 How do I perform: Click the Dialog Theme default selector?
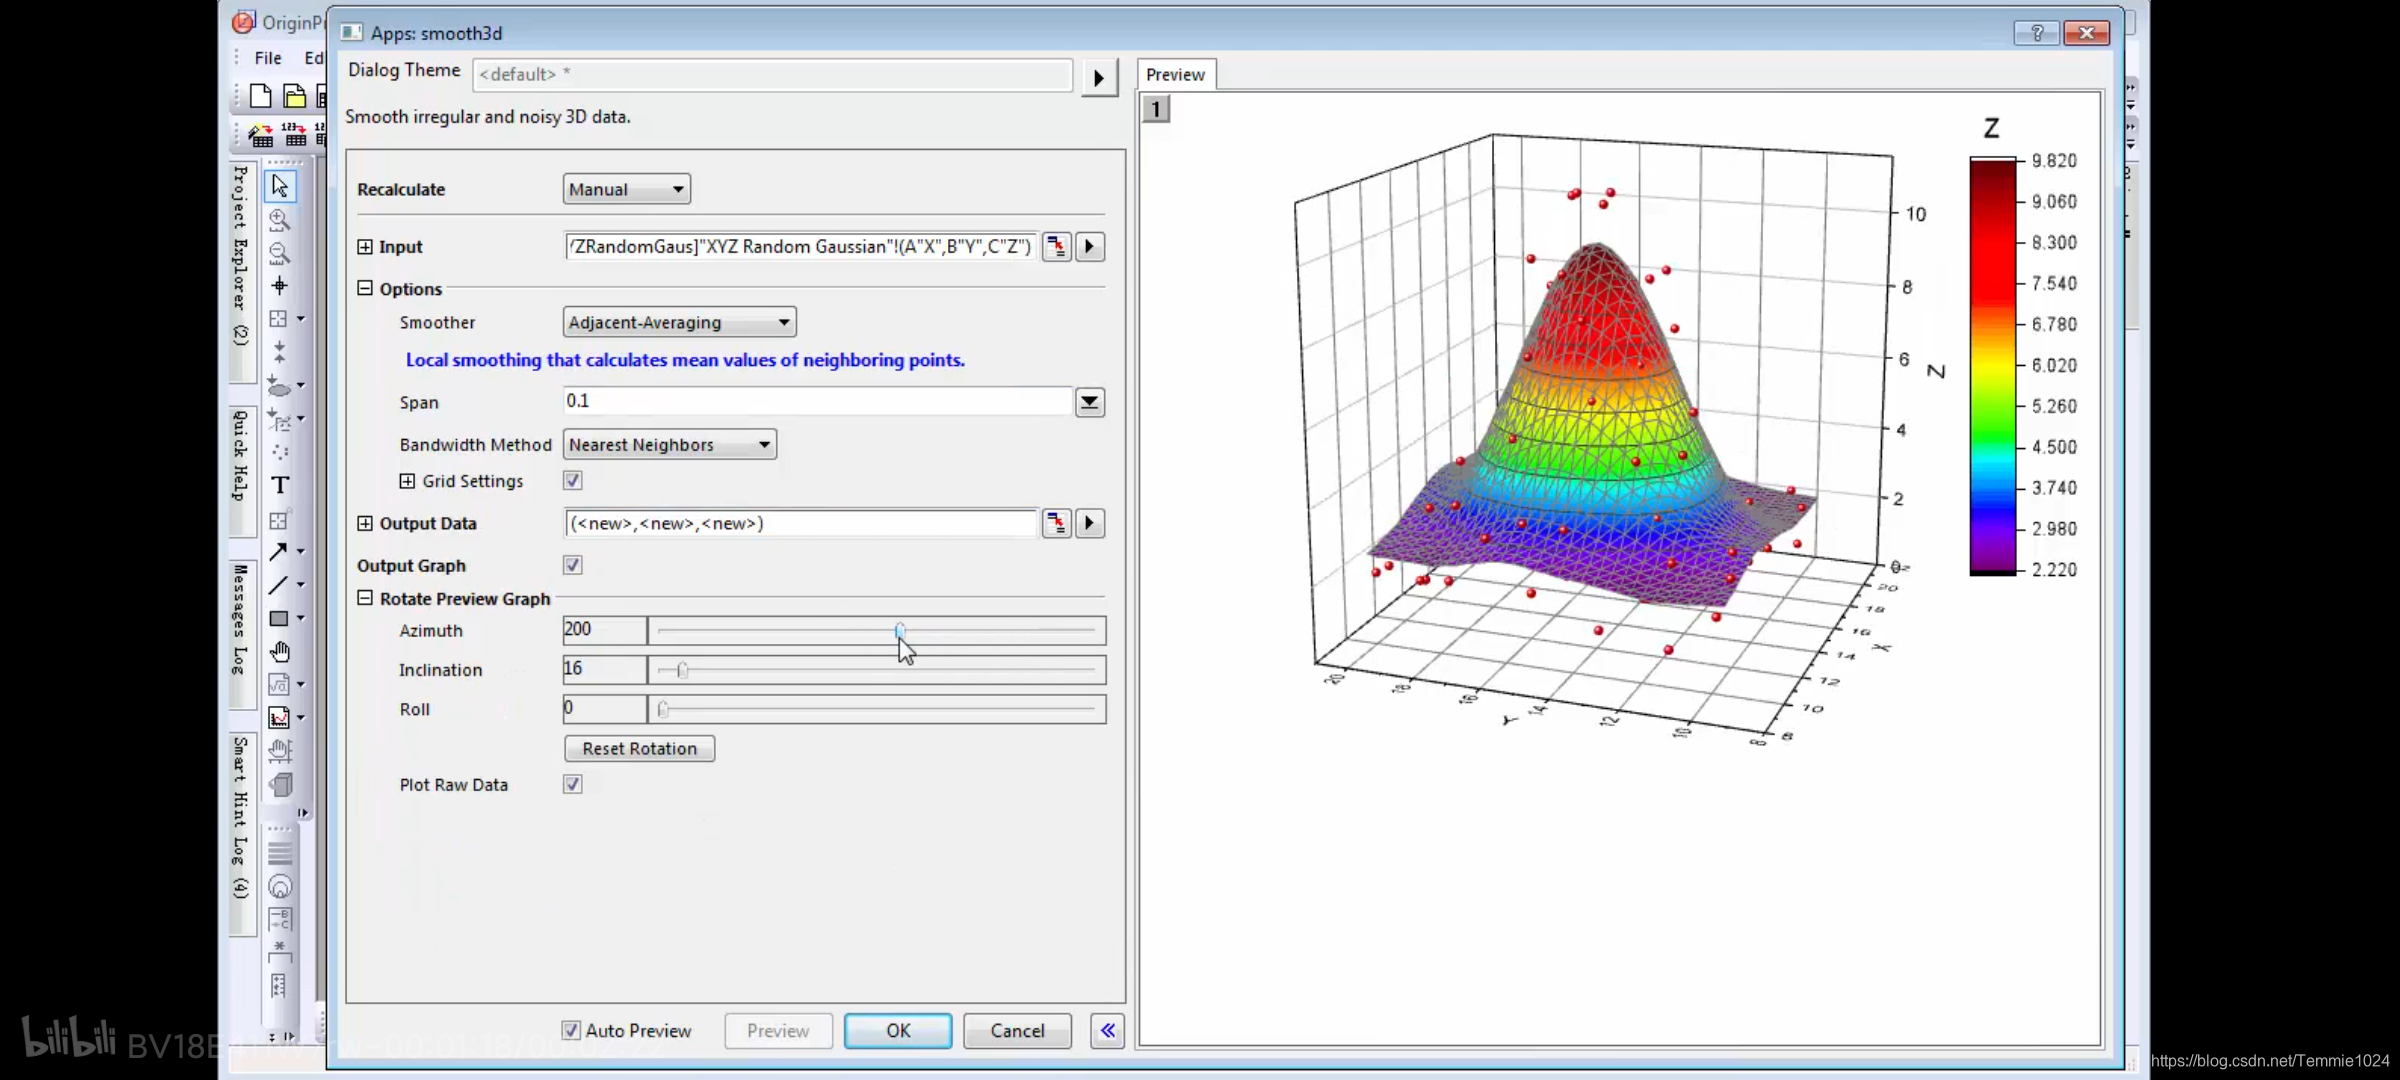[773, 72]
